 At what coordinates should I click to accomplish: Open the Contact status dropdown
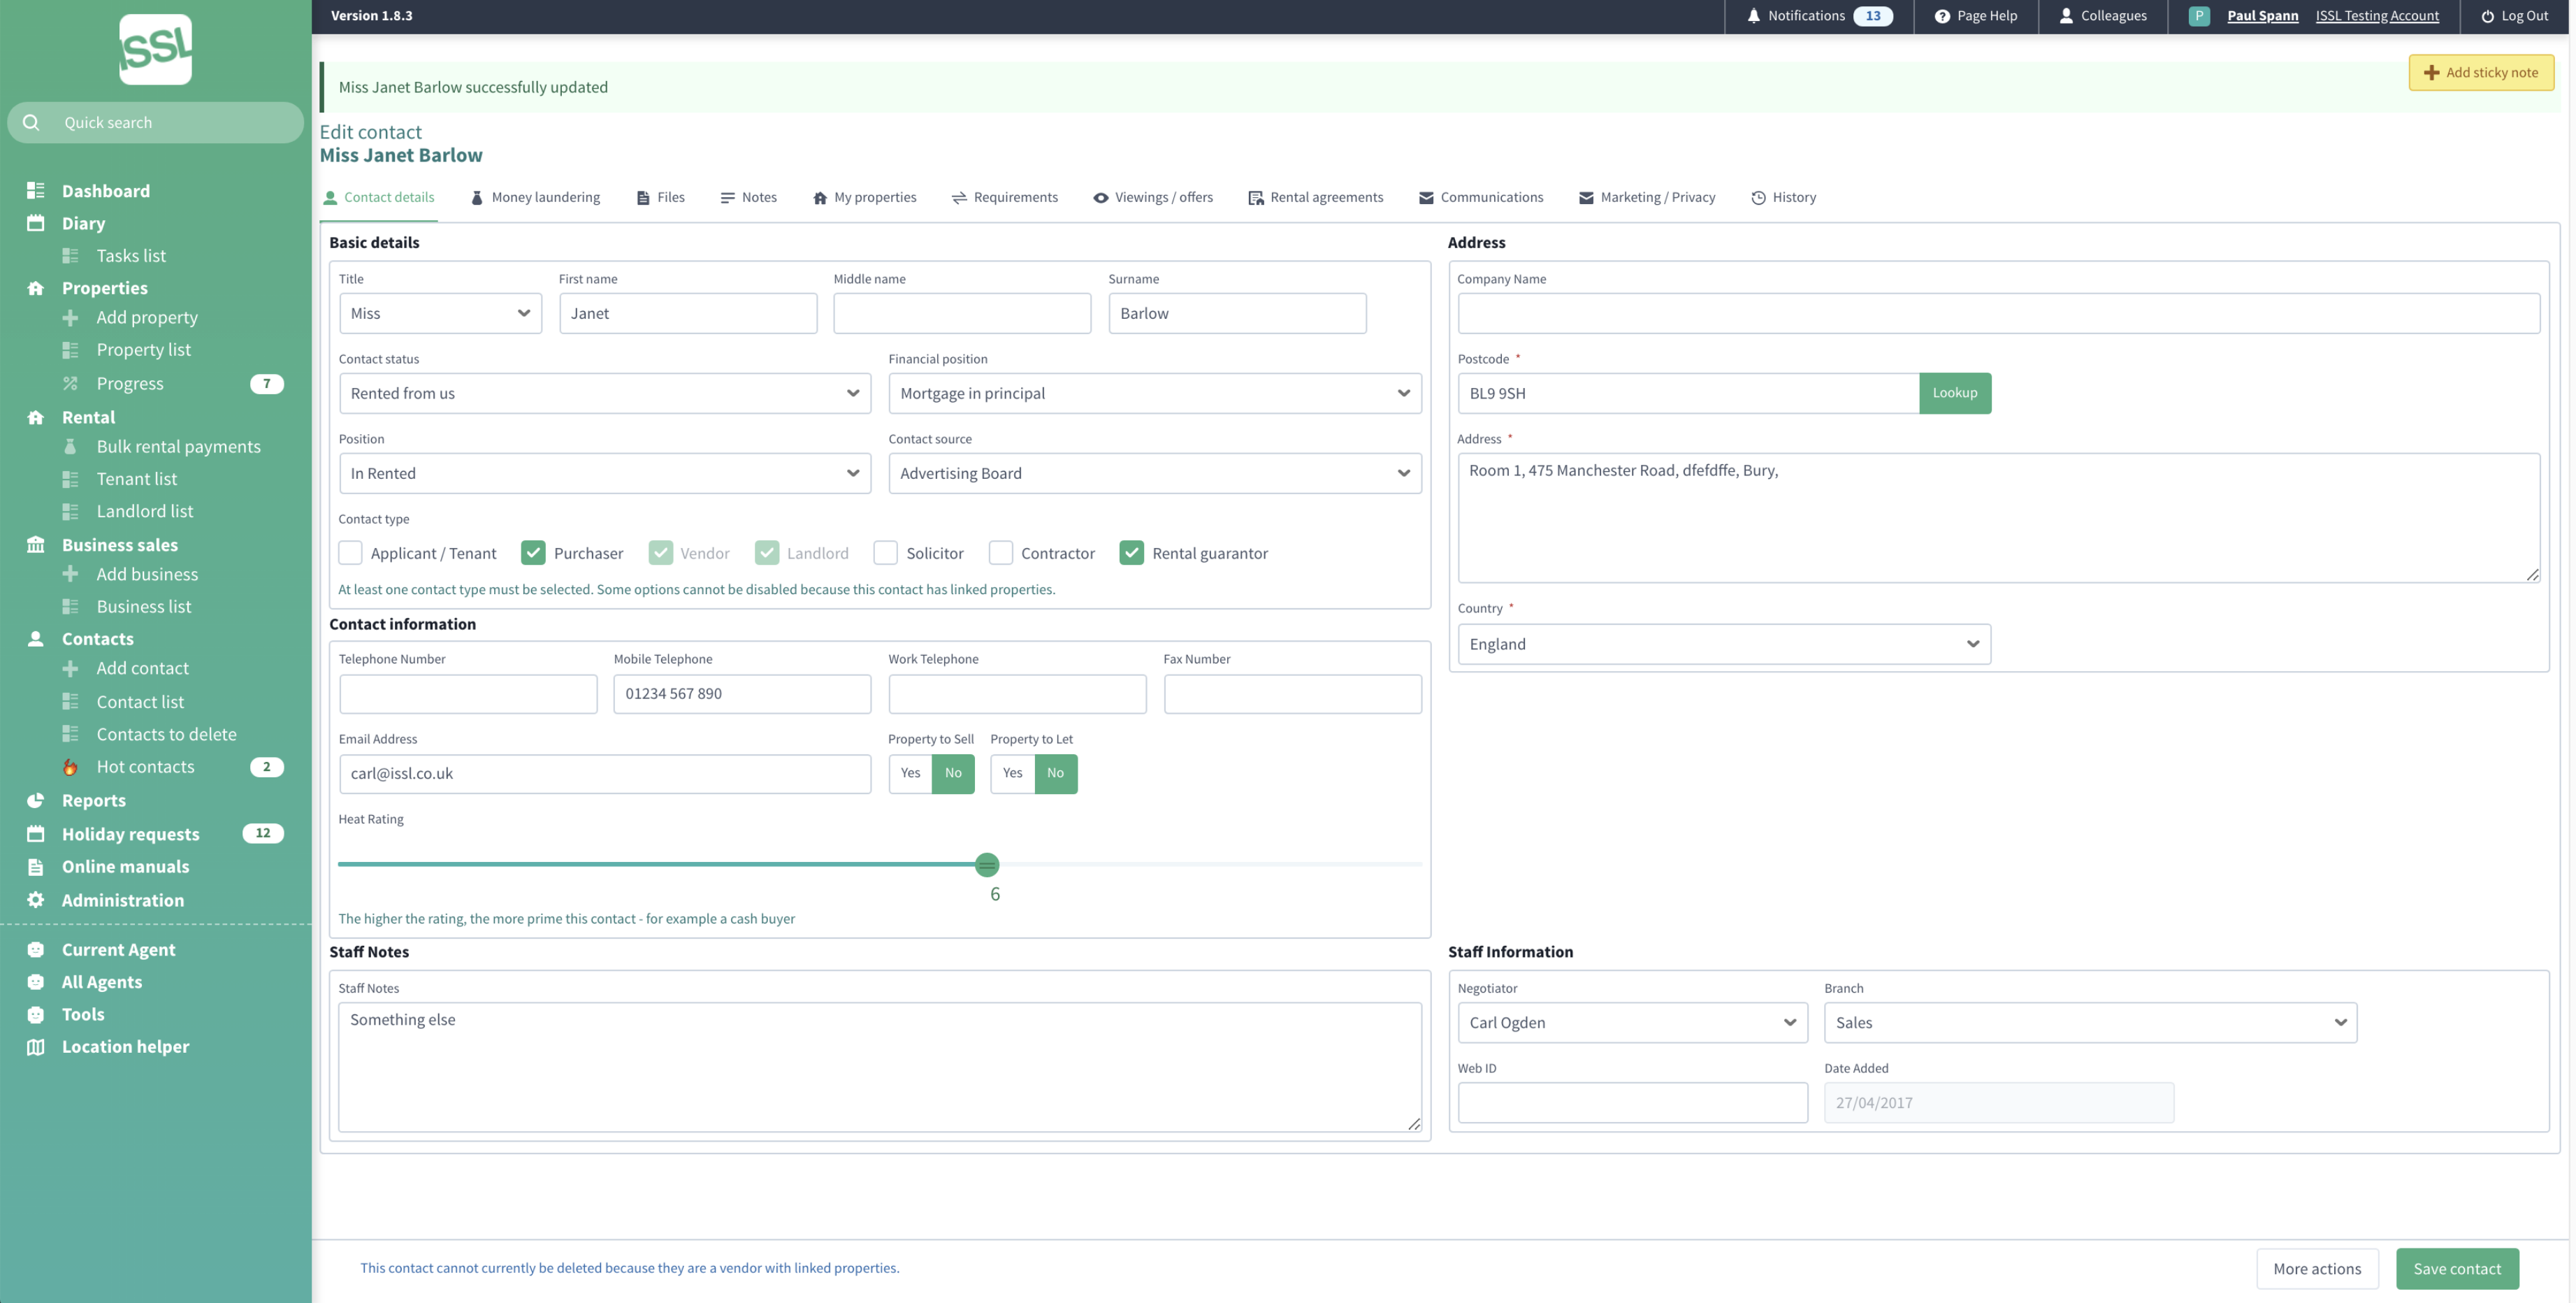(x=604, y=393)
